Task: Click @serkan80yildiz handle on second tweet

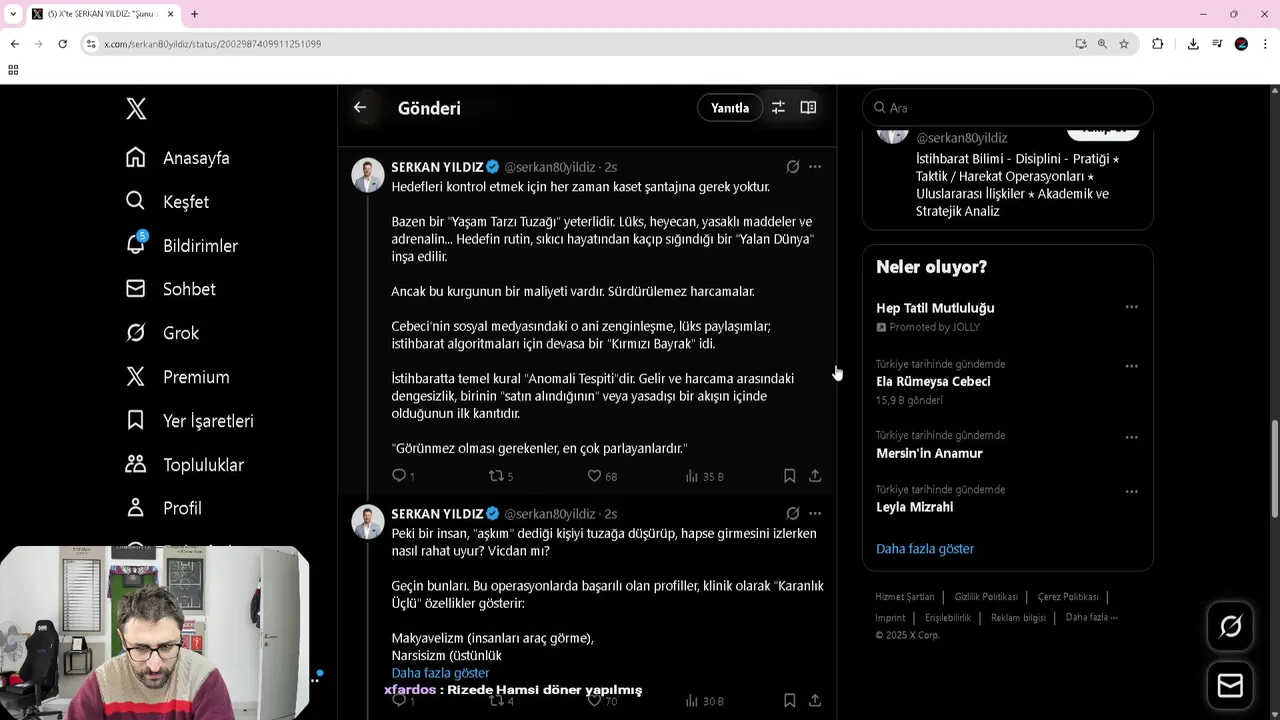Action: point(549,514)
